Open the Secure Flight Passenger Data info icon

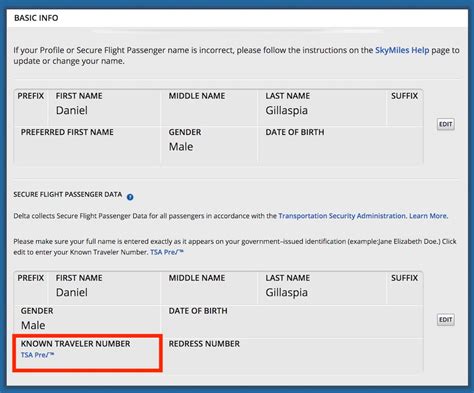point(130,197)
